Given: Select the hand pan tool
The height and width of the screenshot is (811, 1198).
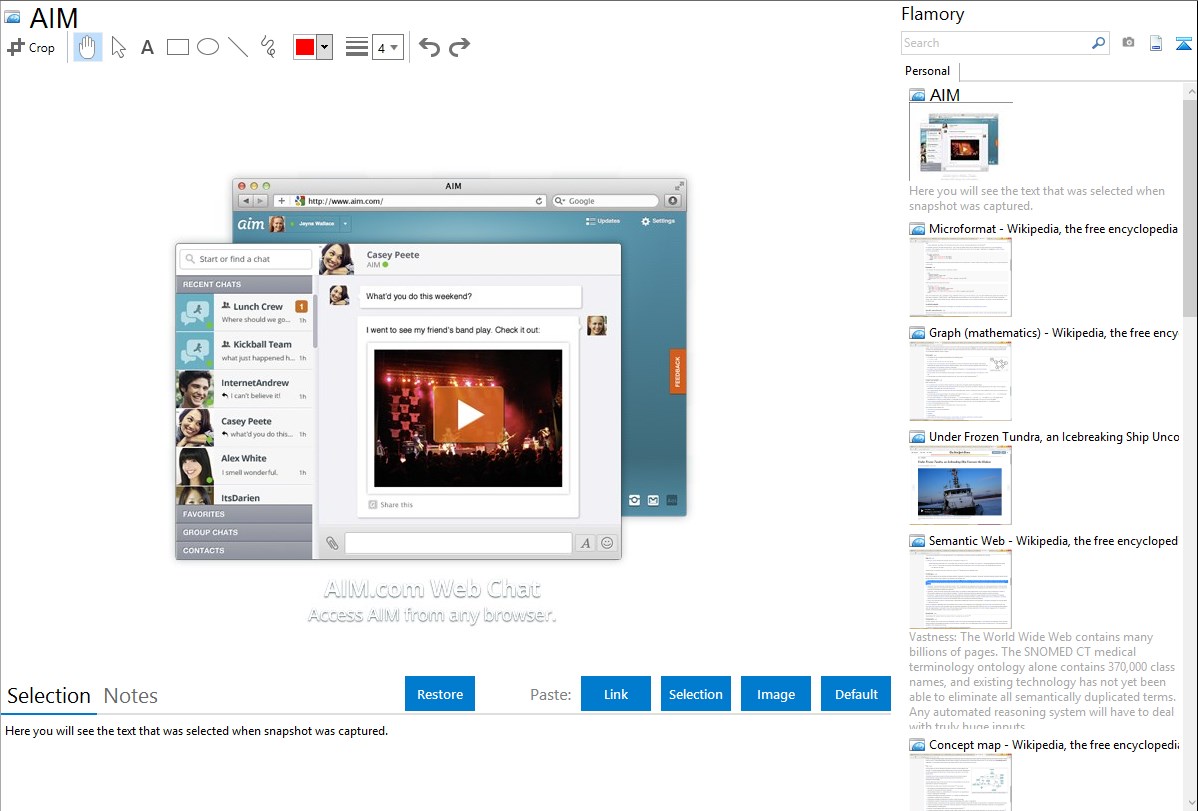Looking at the screenshot, I should click(x=87, y=47).
